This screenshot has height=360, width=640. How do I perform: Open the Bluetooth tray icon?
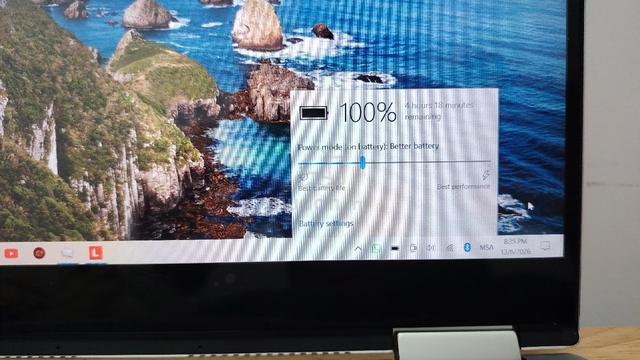click(x=467, y=247)
